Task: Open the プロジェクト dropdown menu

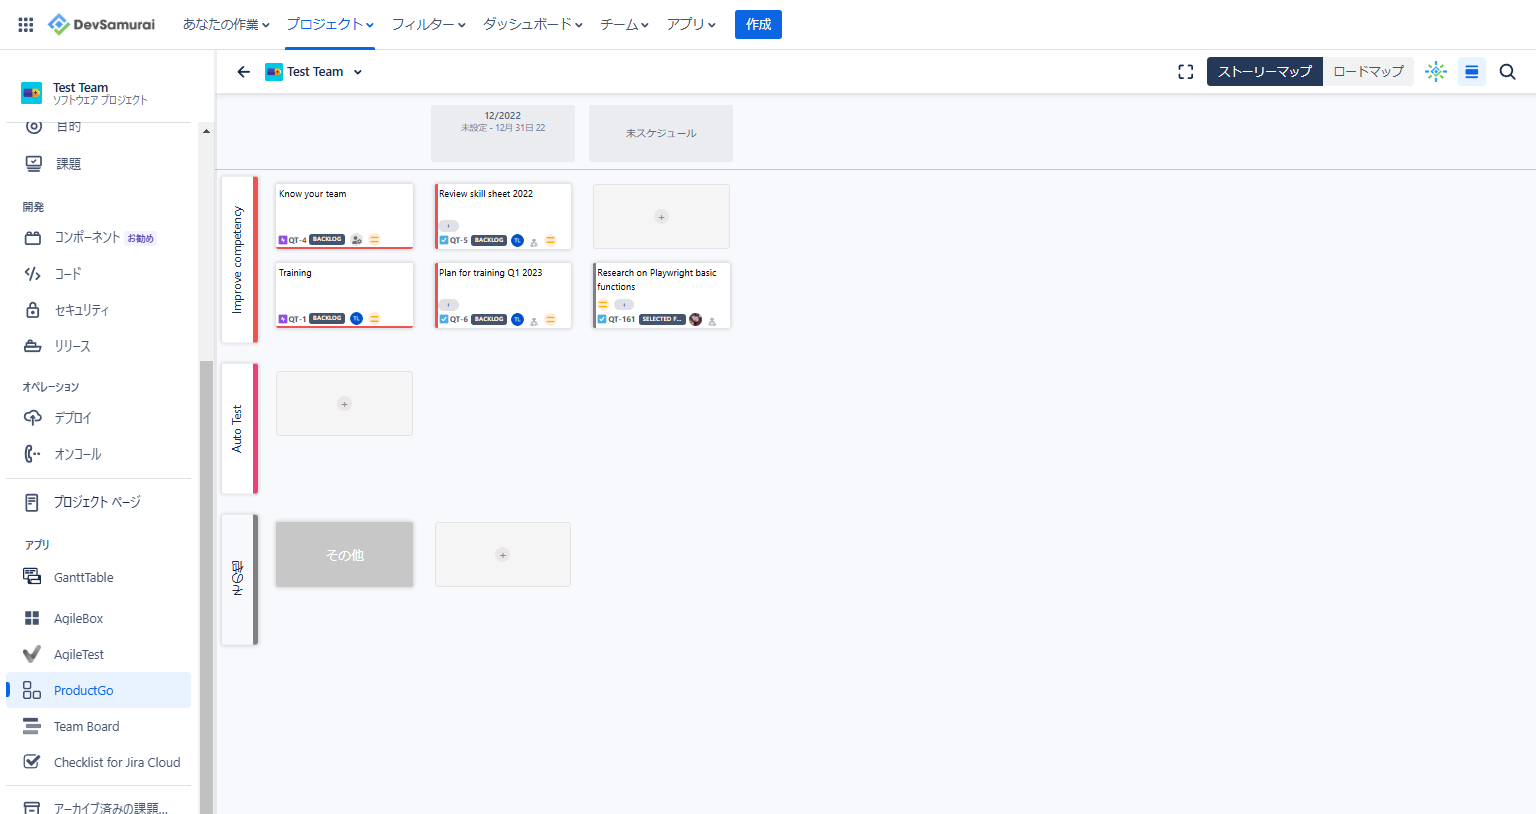Action: (330, 25)
